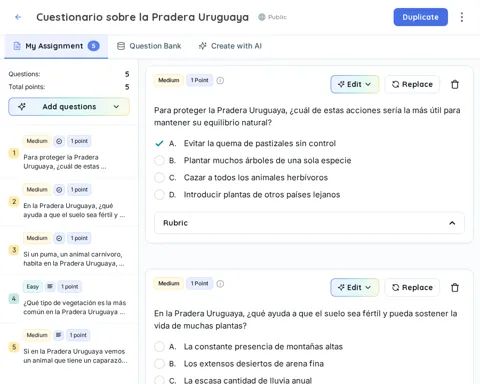Click the 1 Point tag on second question card
480x384 pixels.
coord(199,284)
